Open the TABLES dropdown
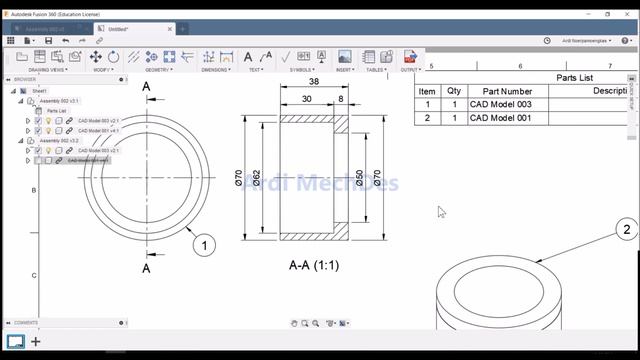The image size is (640, 360). [x=376, y=70]
